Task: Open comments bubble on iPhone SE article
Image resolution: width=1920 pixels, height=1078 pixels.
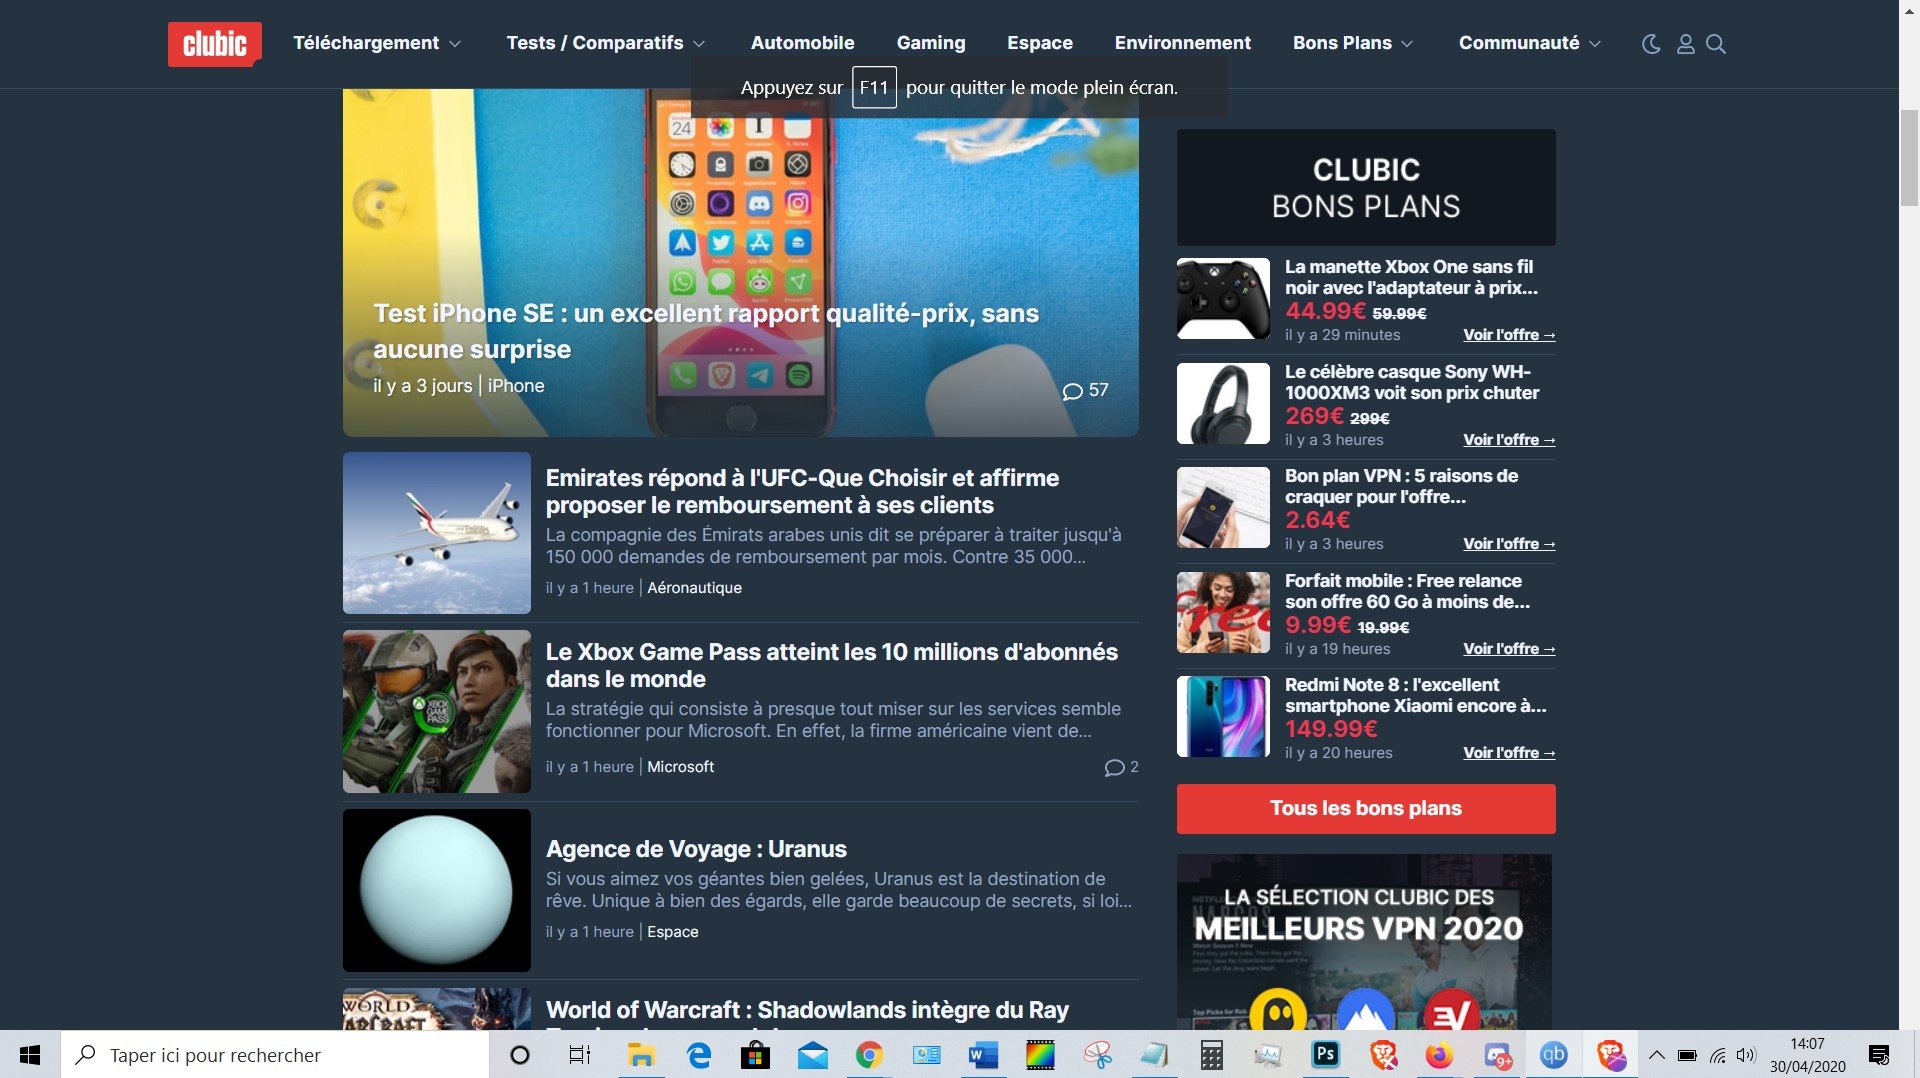Action: point(1085,390)
